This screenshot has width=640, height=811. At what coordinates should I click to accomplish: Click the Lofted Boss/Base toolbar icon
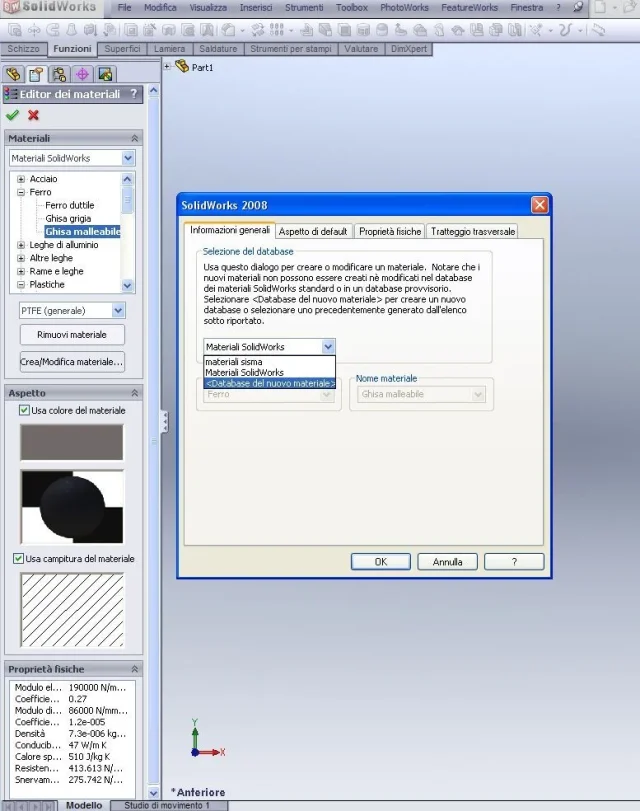tap(72, 30)
